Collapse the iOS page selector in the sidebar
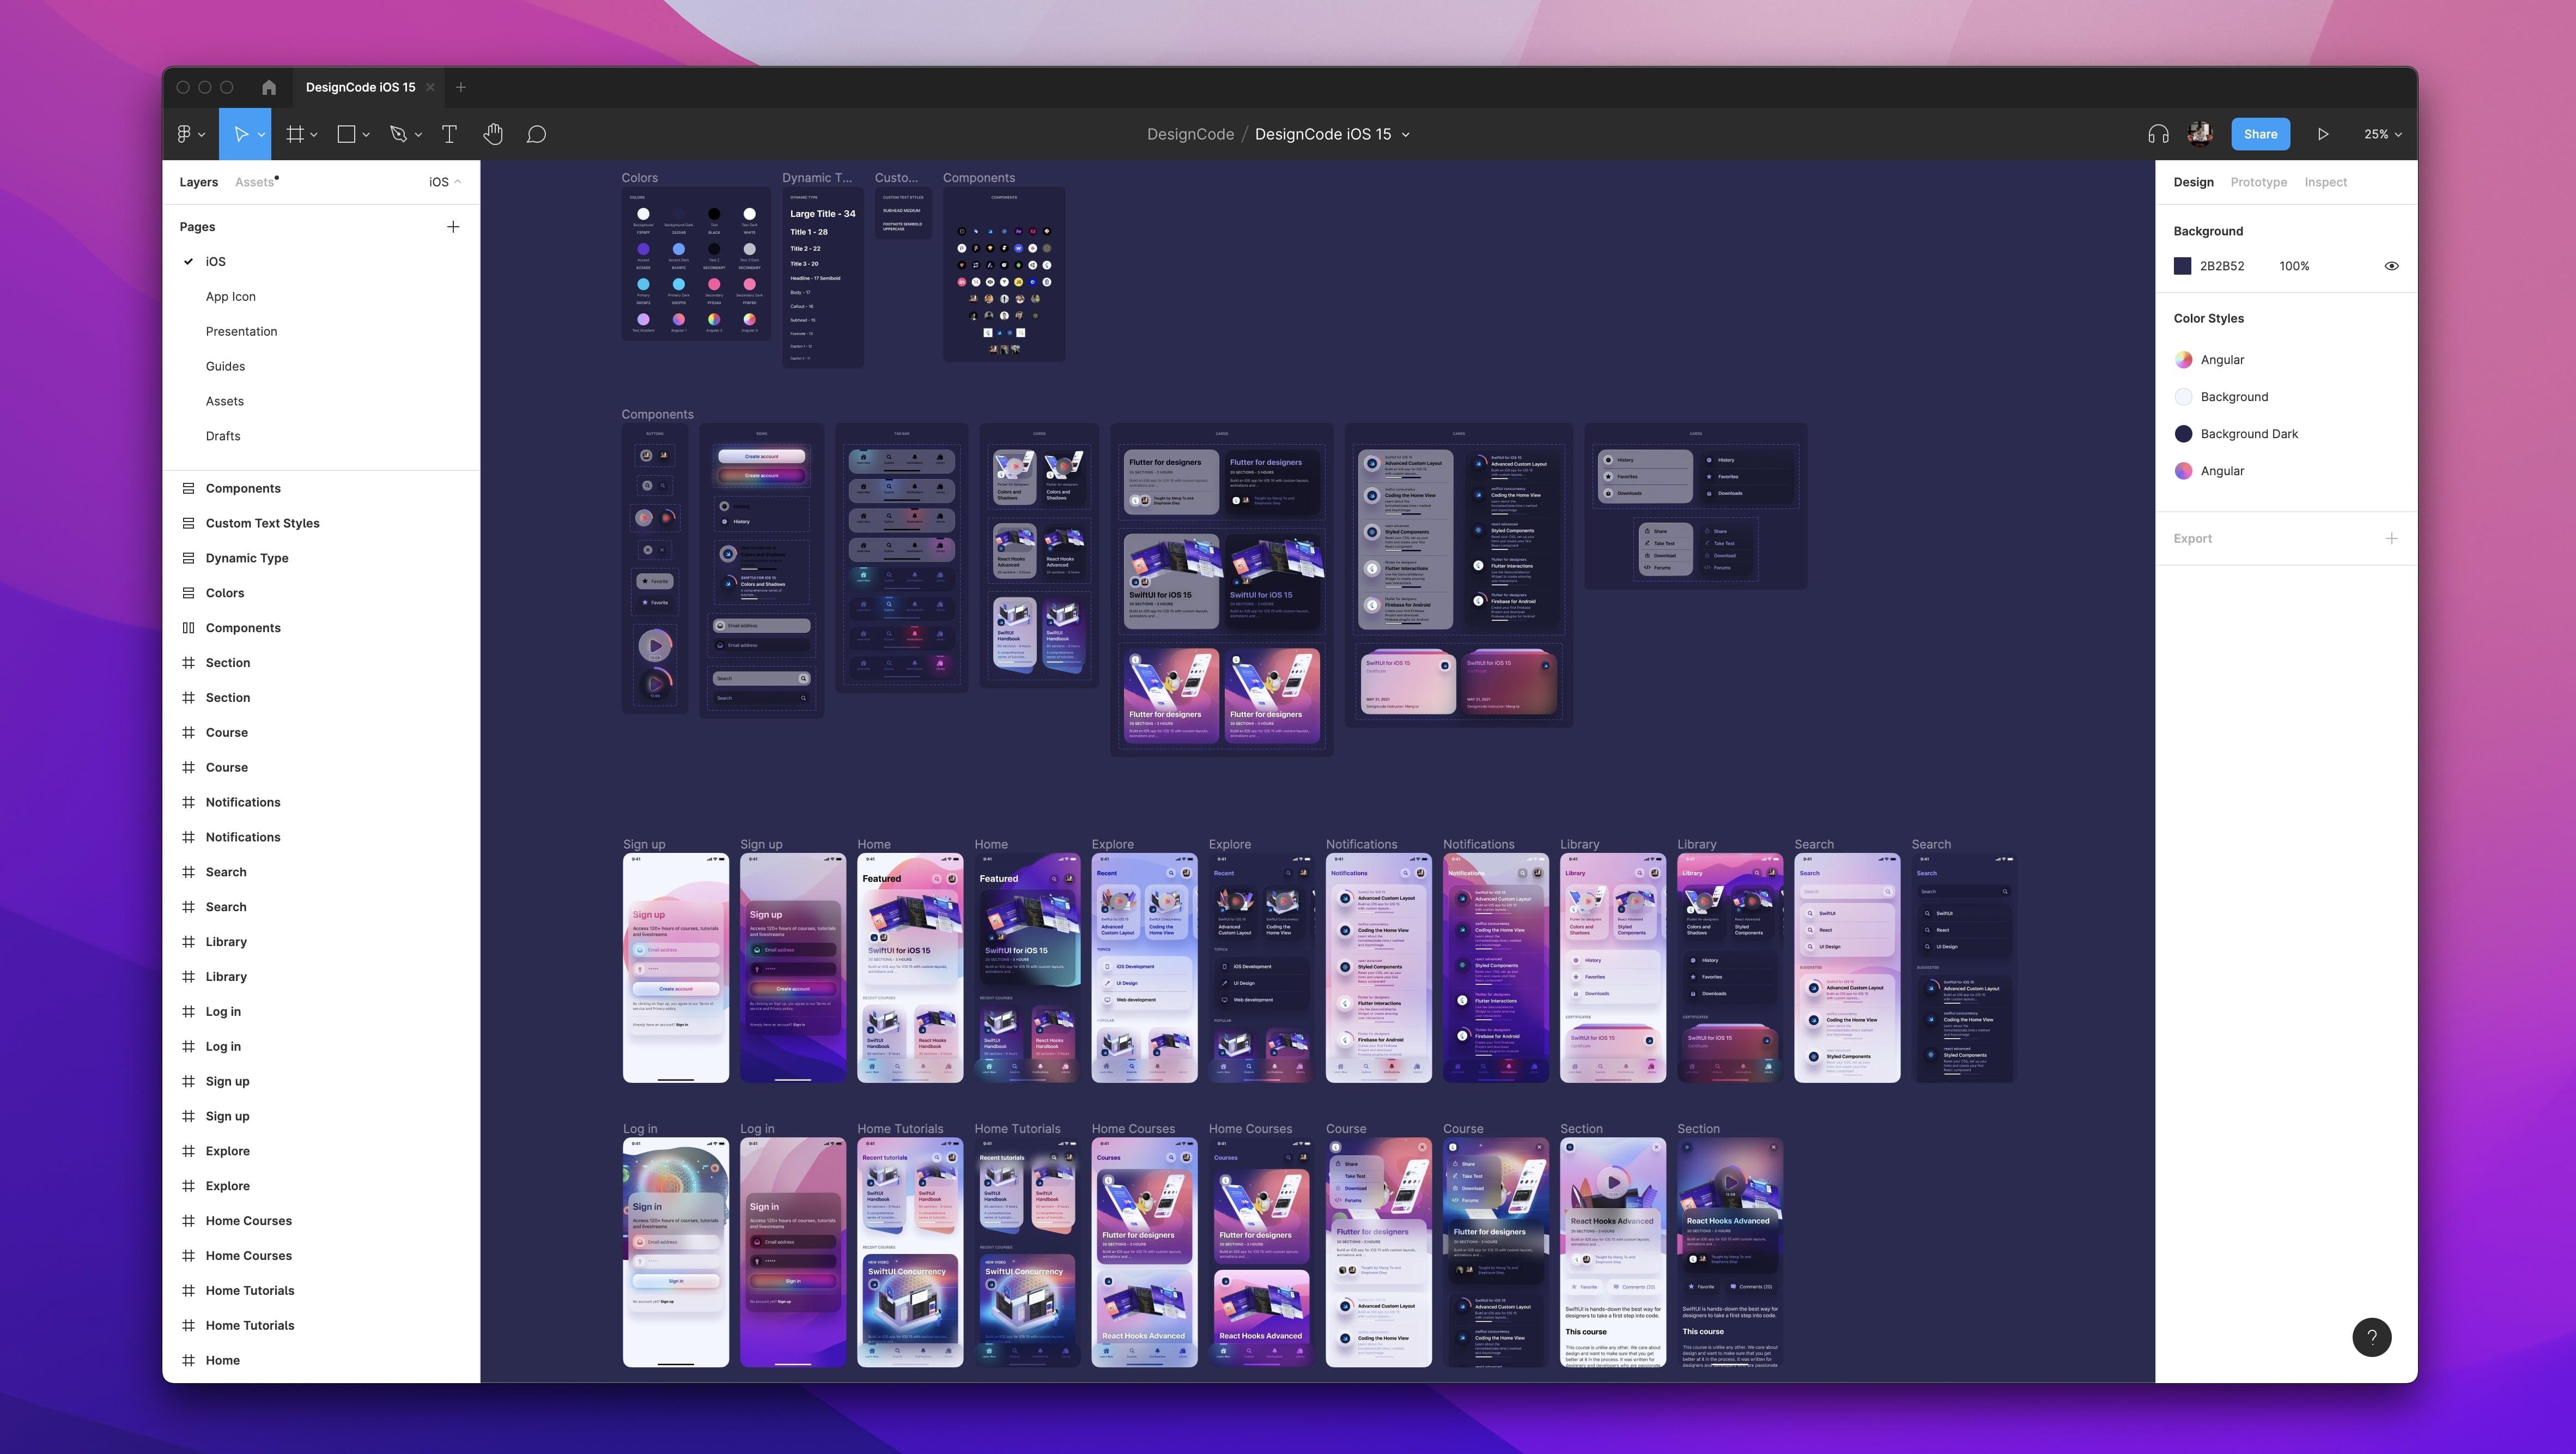This screenshot has height=1454, width=2576. [x=458, y=182]
